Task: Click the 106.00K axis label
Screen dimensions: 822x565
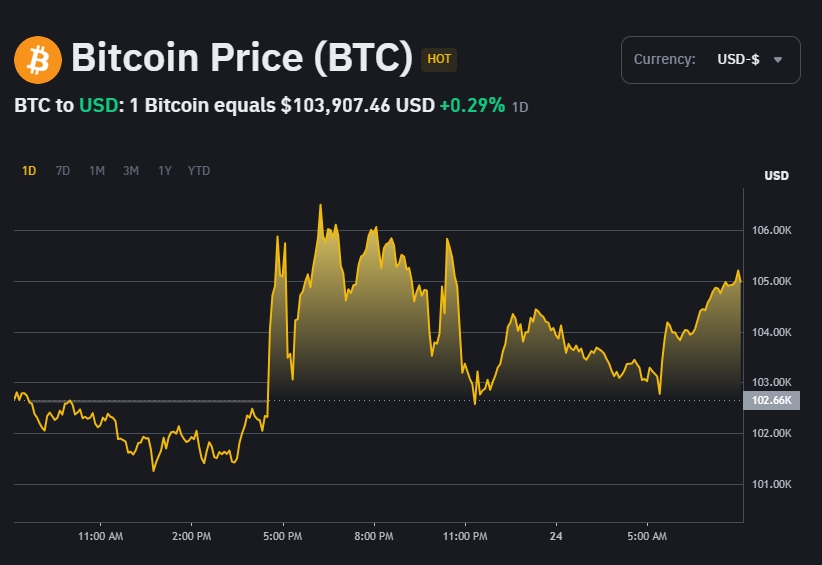Action: tap(771, 231)
